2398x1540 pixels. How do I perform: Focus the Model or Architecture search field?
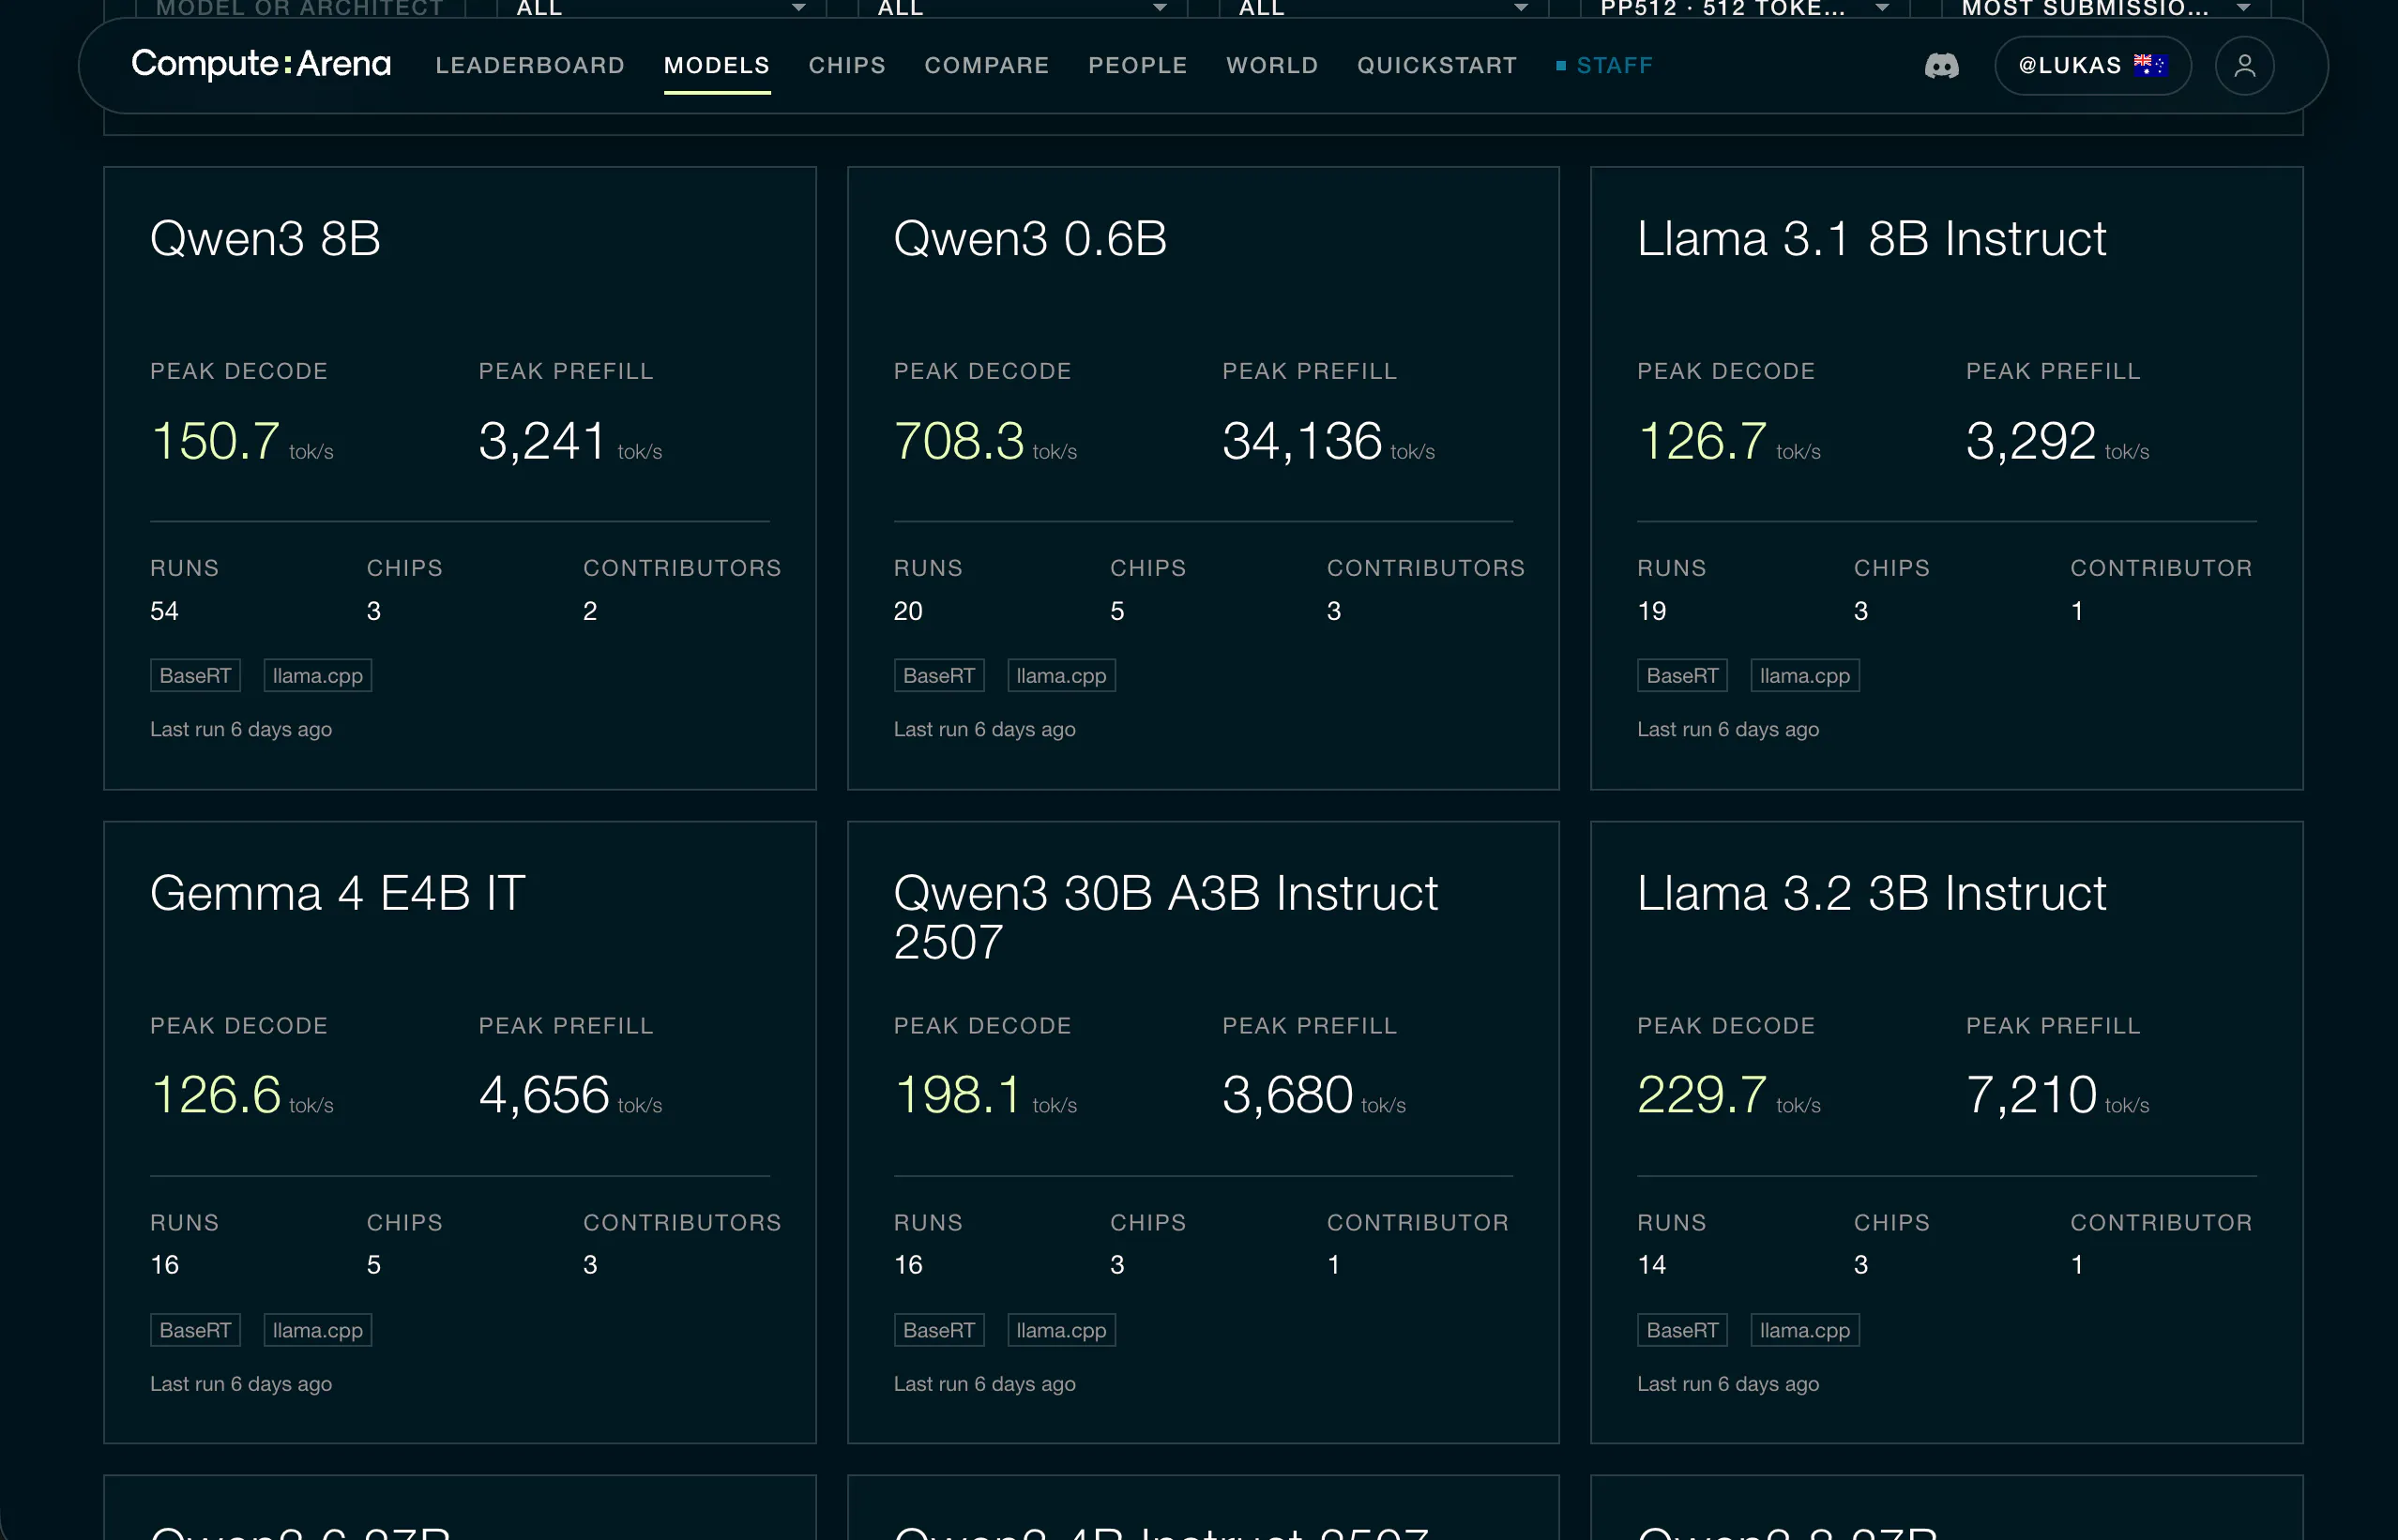300,9
